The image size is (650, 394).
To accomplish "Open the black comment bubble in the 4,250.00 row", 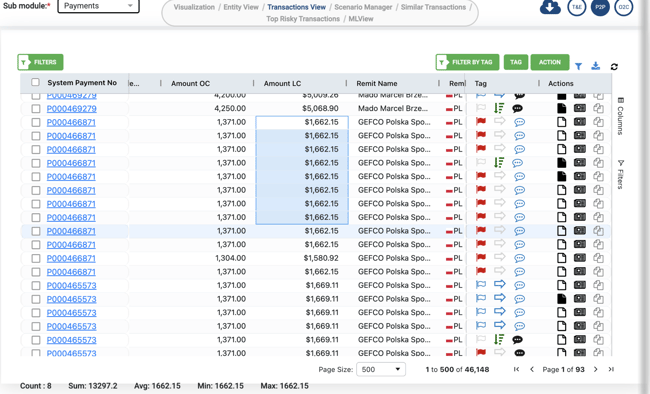I will pyautogui.click(x=517, y=109).
